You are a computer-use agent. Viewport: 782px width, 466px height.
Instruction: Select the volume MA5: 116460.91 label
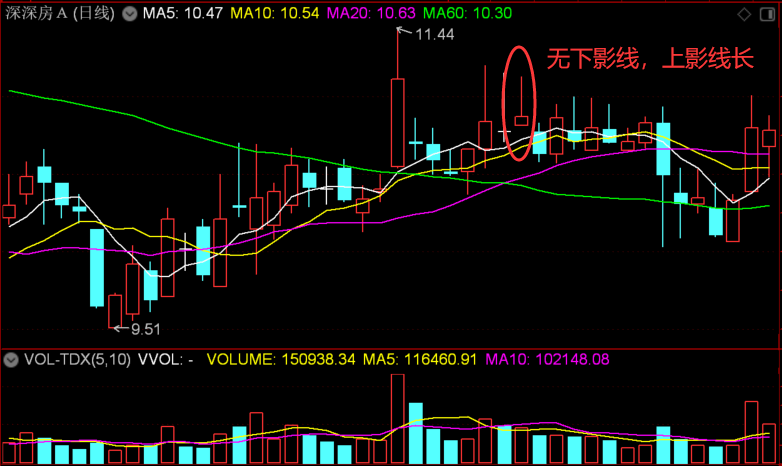(419, 360)
